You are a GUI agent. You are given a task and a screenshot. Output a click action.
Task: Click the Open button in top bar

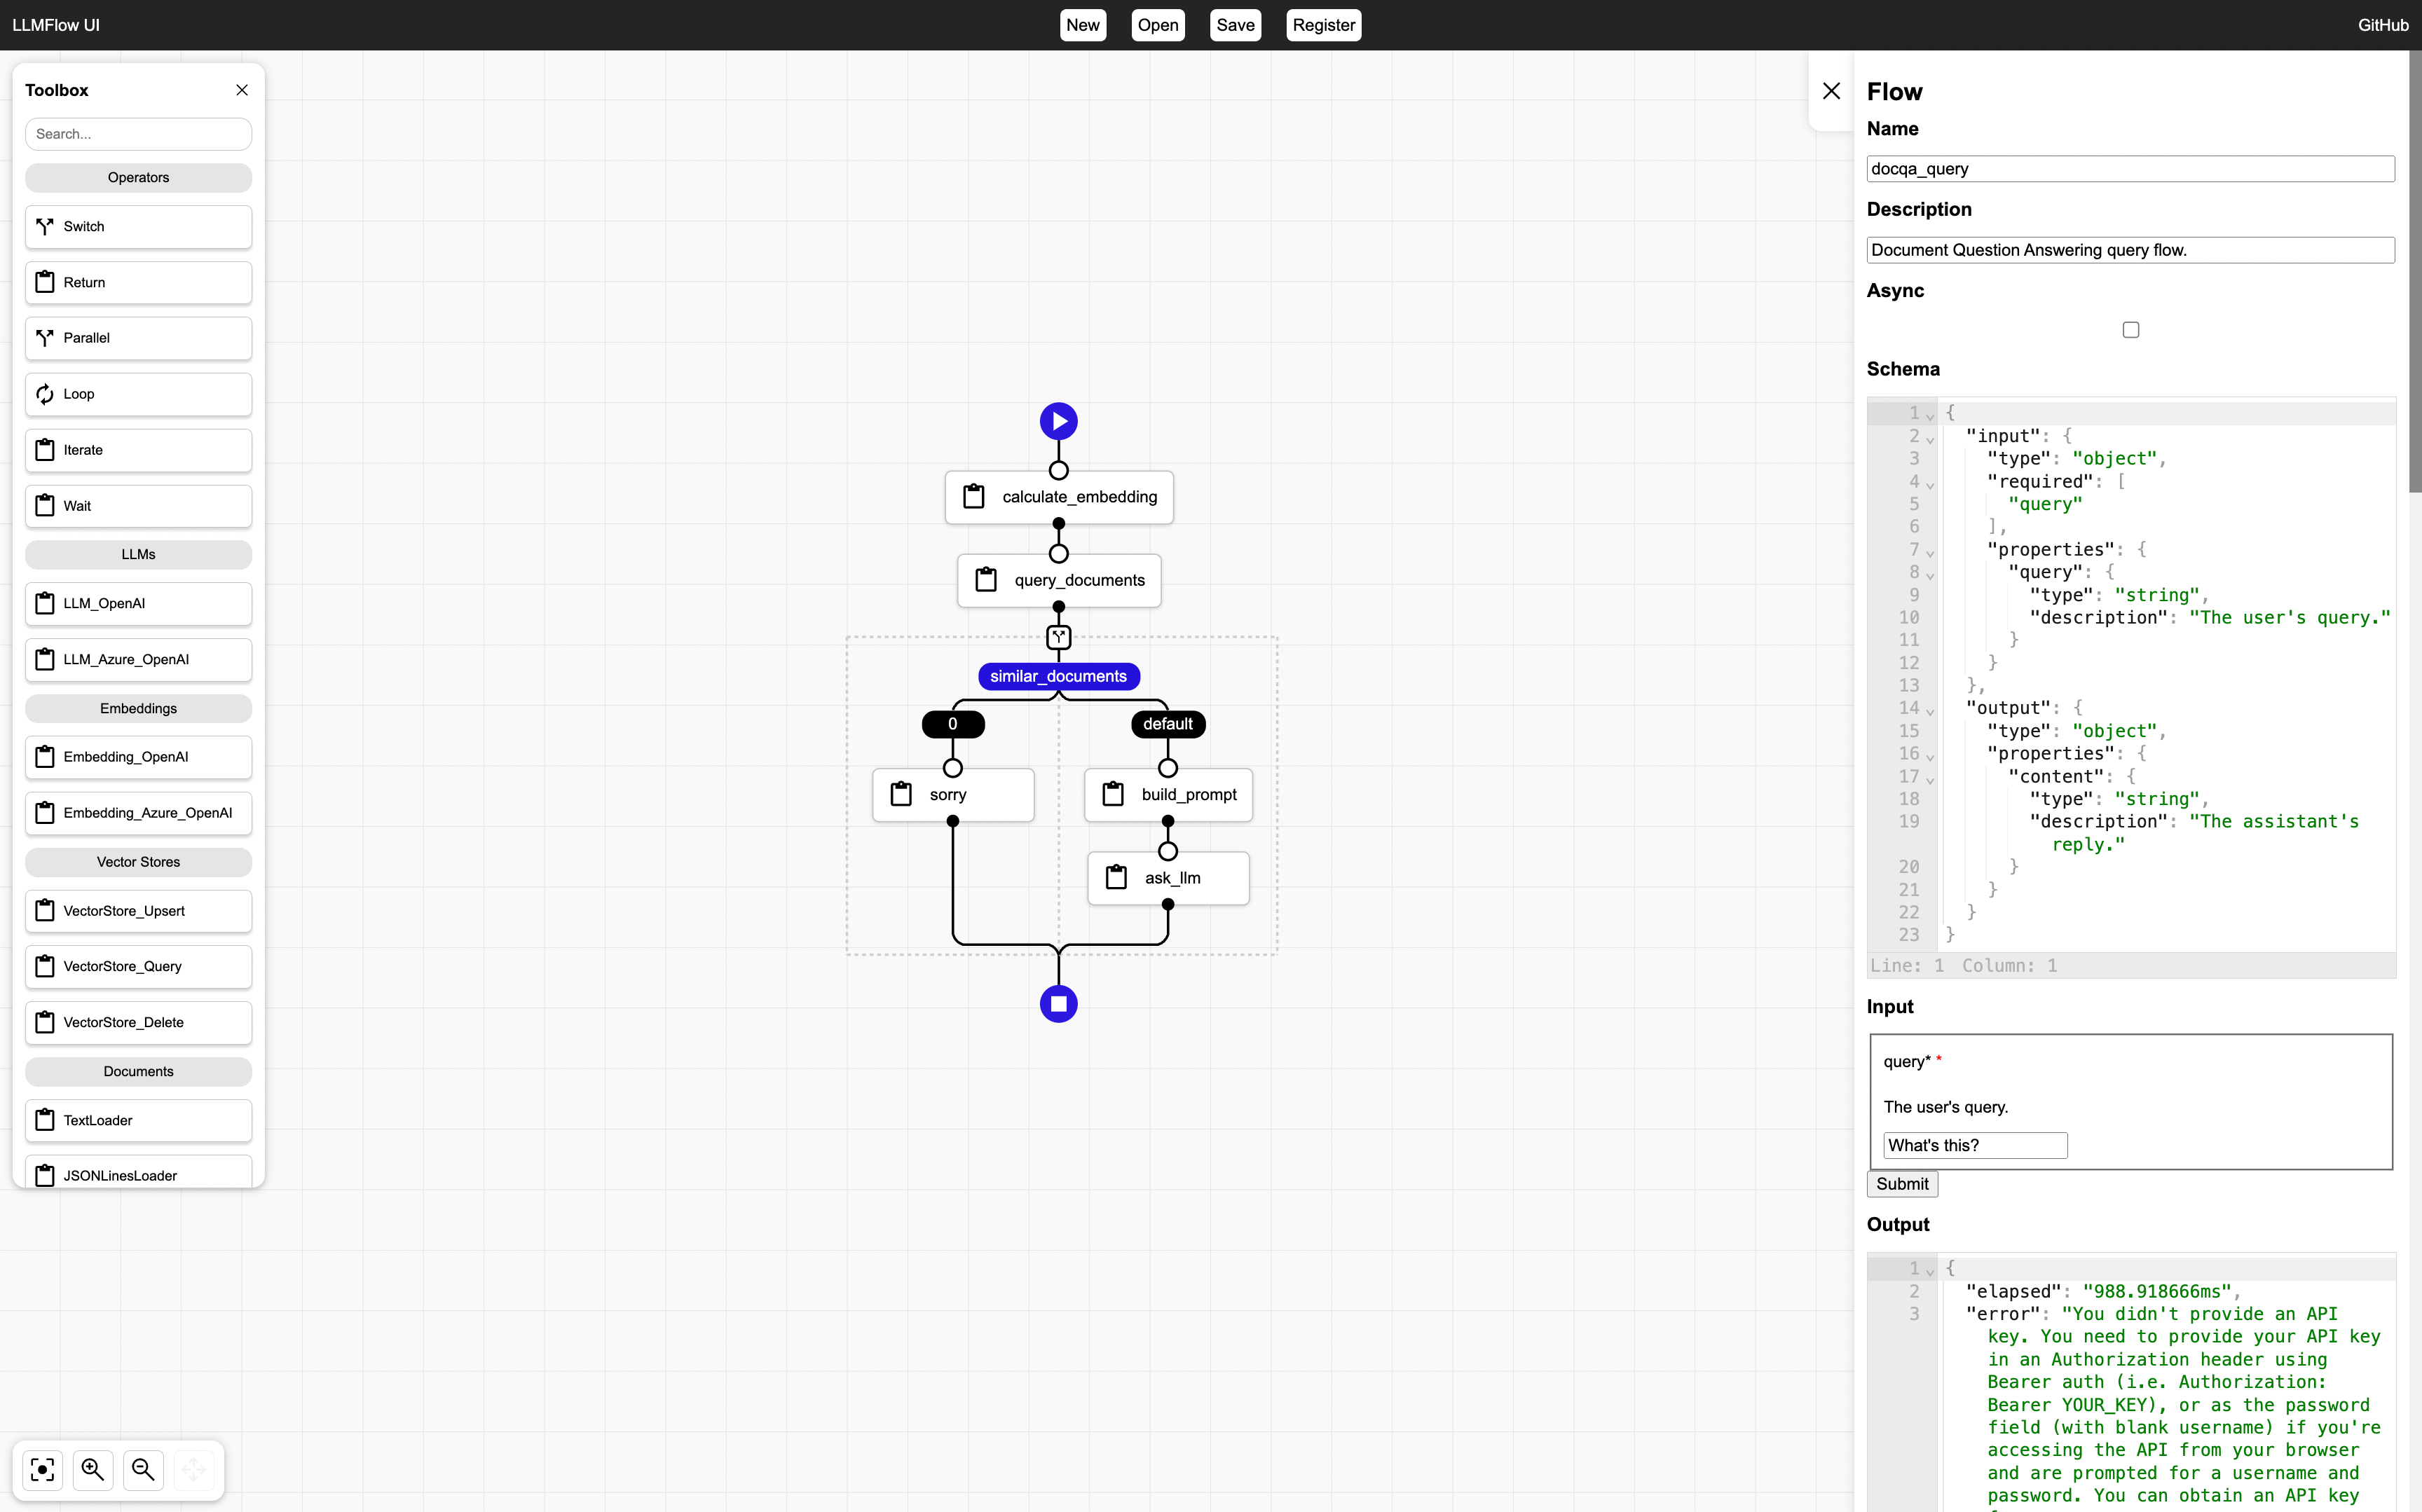point(1157,25)
